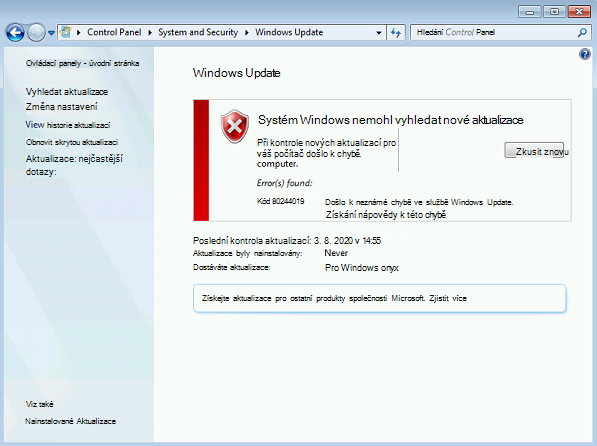Click Vyhledat aktualizace
The image size is (597, 446).
67,92
